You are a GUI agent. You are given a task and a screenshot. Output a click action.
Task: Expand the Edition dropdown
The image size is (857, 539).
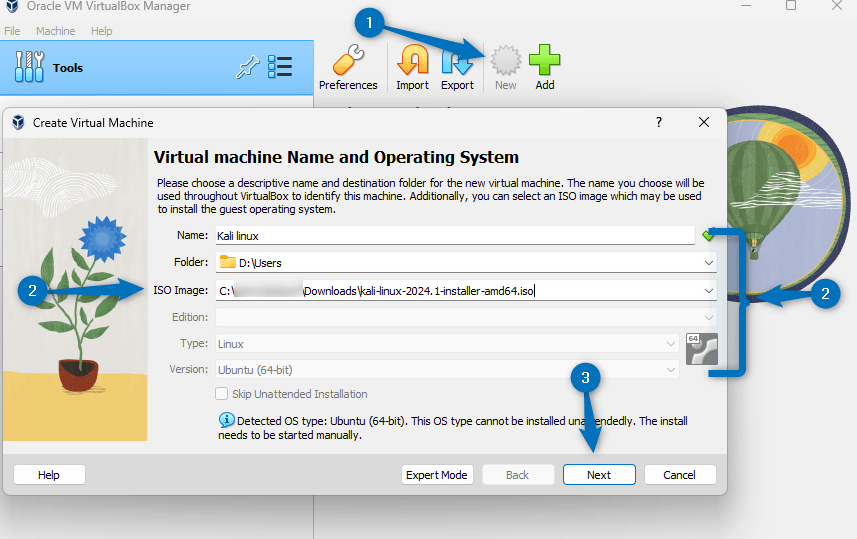click(708, 318)
